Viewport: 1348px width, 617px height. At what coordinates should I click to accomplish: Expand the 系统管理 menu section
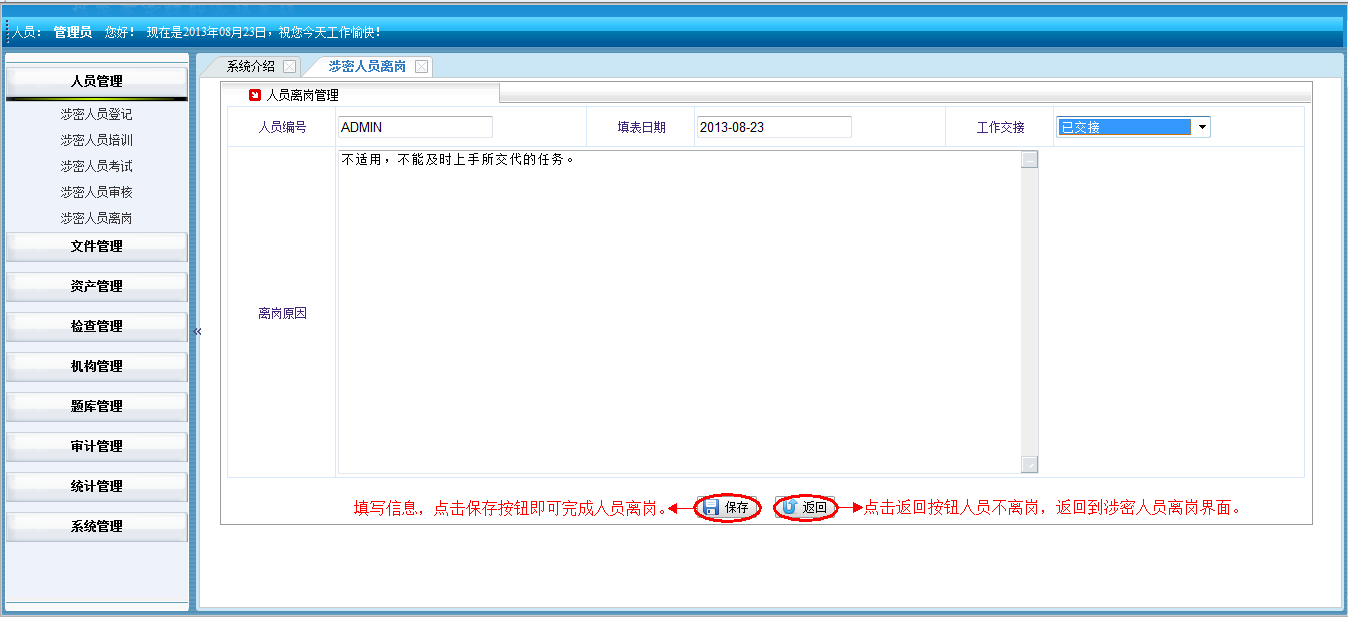(96, 526)
